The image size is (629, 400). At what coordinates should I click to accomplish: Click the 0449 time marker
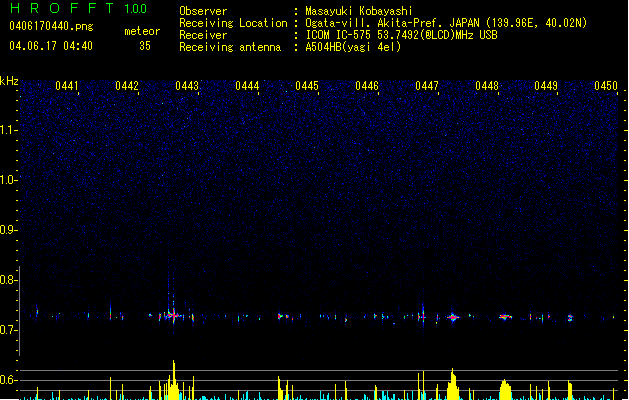[x=546, y=86]
